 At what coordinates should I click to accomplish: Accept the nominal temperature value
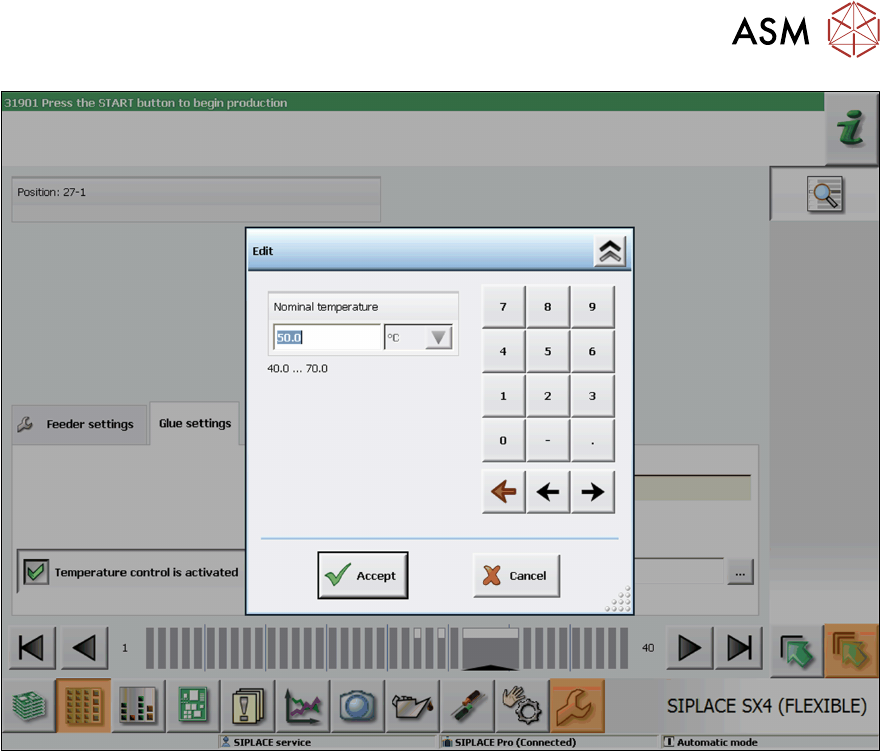click(363, 575)
